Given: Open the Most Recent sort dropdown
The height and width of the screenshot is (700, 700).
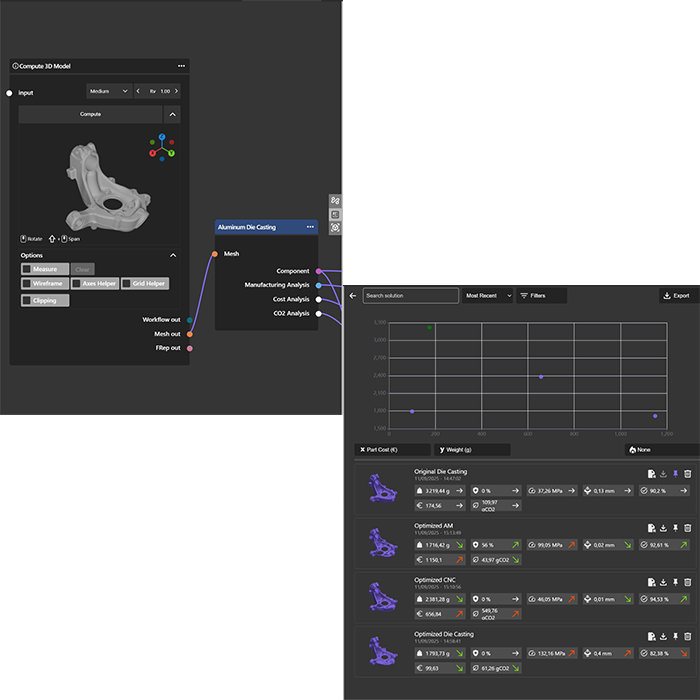Looking at the screenshot, I should click(488, 296).
